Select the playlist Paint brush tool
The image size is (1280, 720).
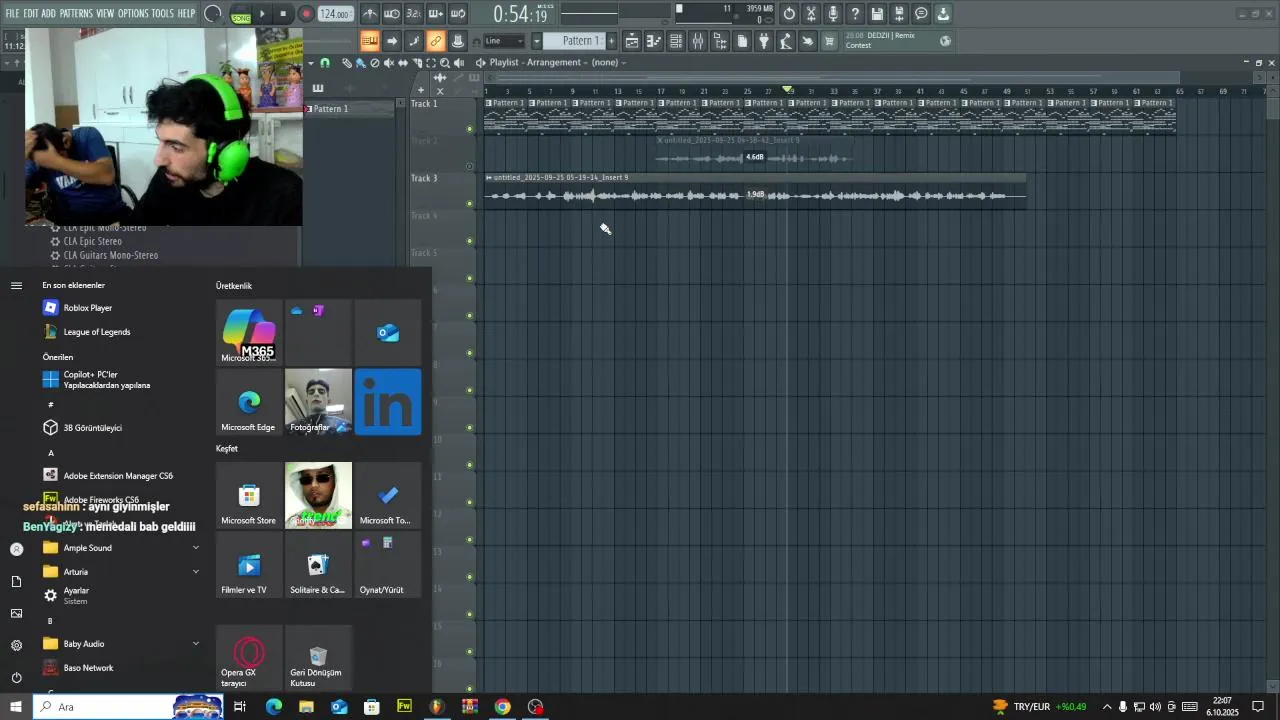[361, 62]
